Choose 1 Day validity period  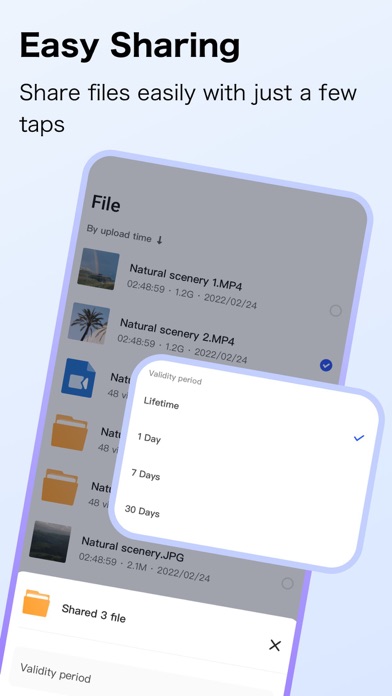tap(149, 439)
